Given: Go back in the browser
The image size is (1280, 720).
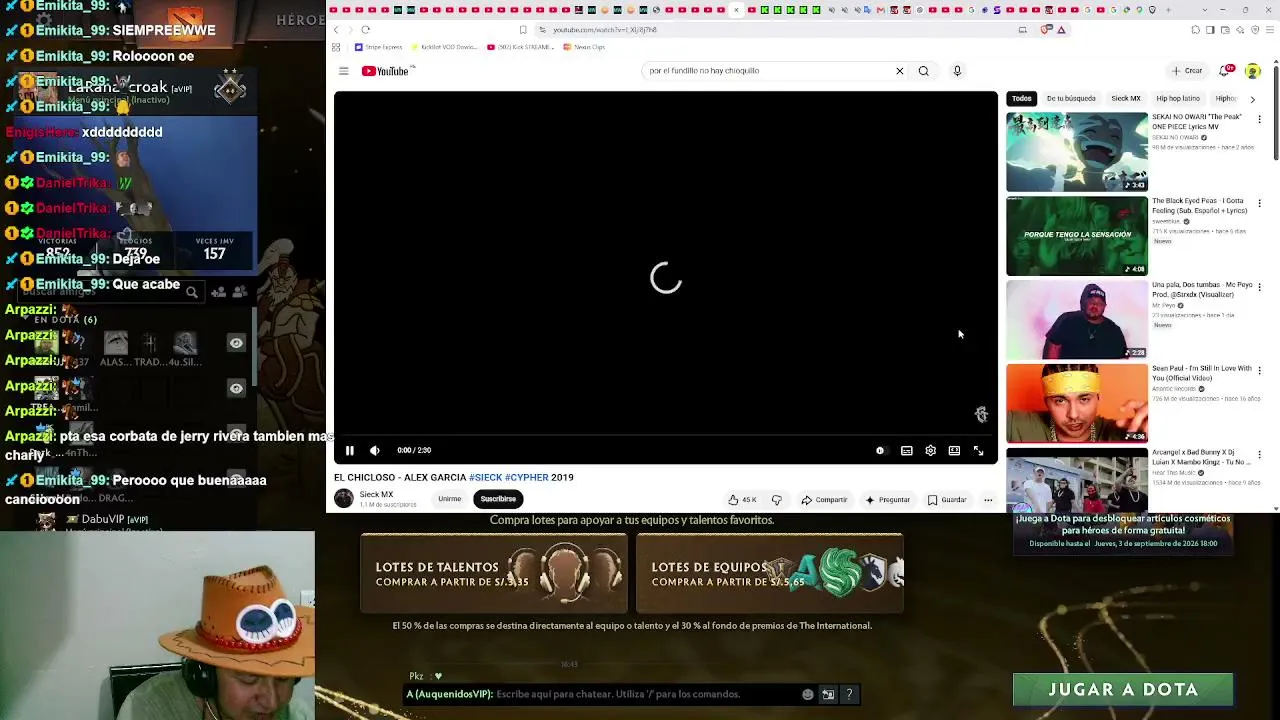Looking at the screenshot, I should tap(336, 30).
